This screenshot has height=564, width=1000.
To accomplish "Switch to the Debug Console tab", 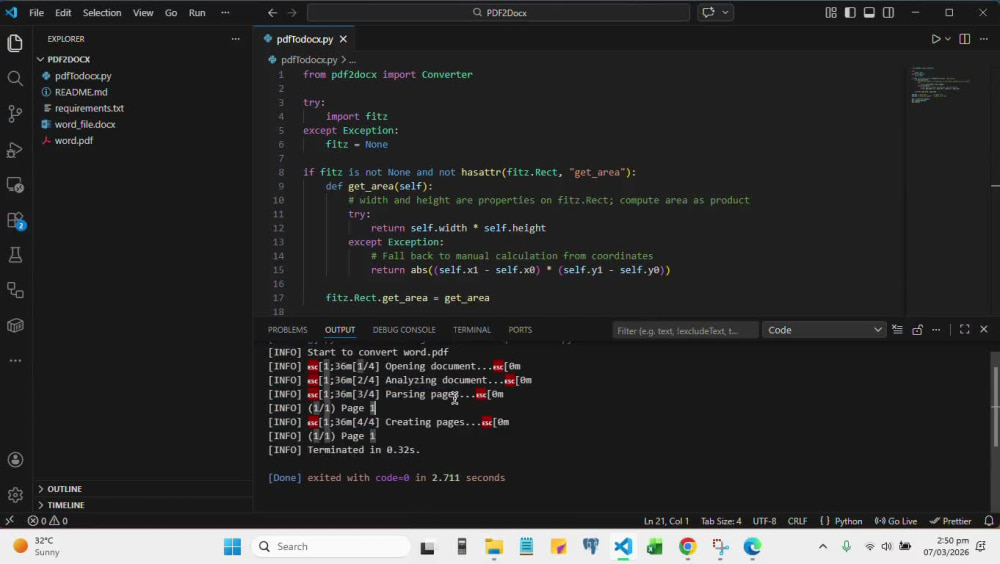I will point(404,330).
